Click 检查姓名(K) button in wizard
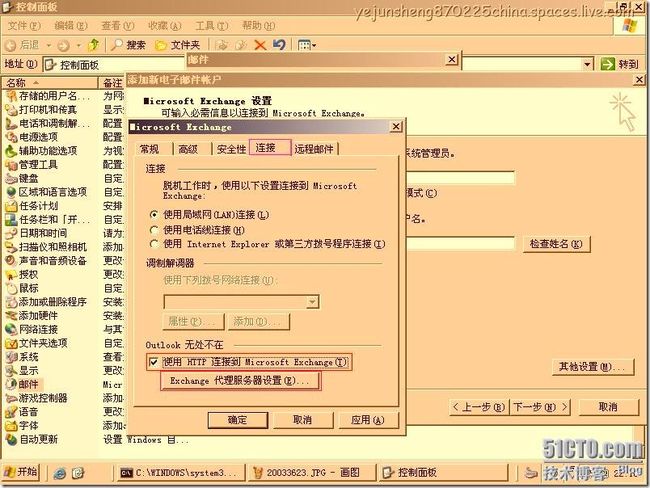Image resolution: width=650 pixels, height=488 pixels. (556, 244)
